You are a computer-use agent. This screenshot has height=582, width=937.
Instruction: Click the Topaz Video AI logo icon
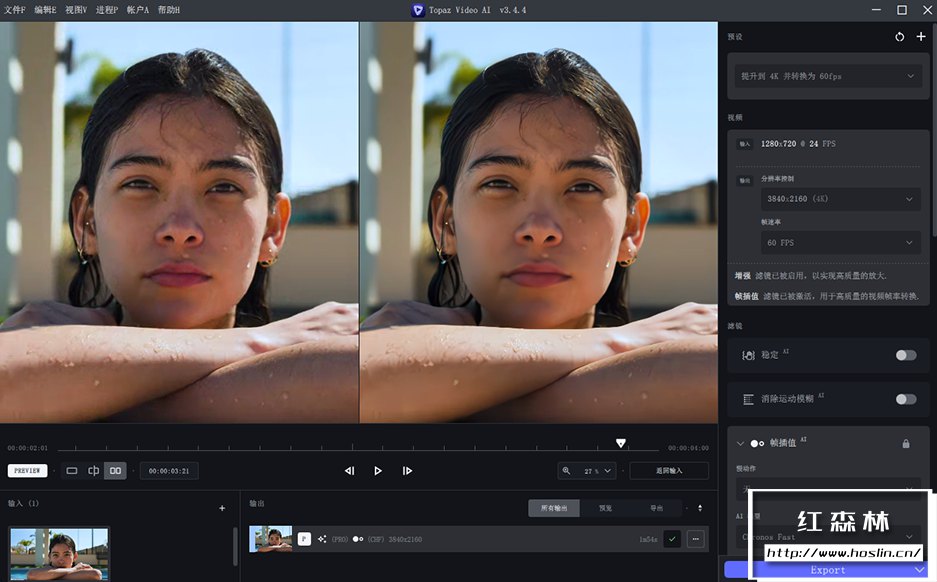tap(418, 10)
